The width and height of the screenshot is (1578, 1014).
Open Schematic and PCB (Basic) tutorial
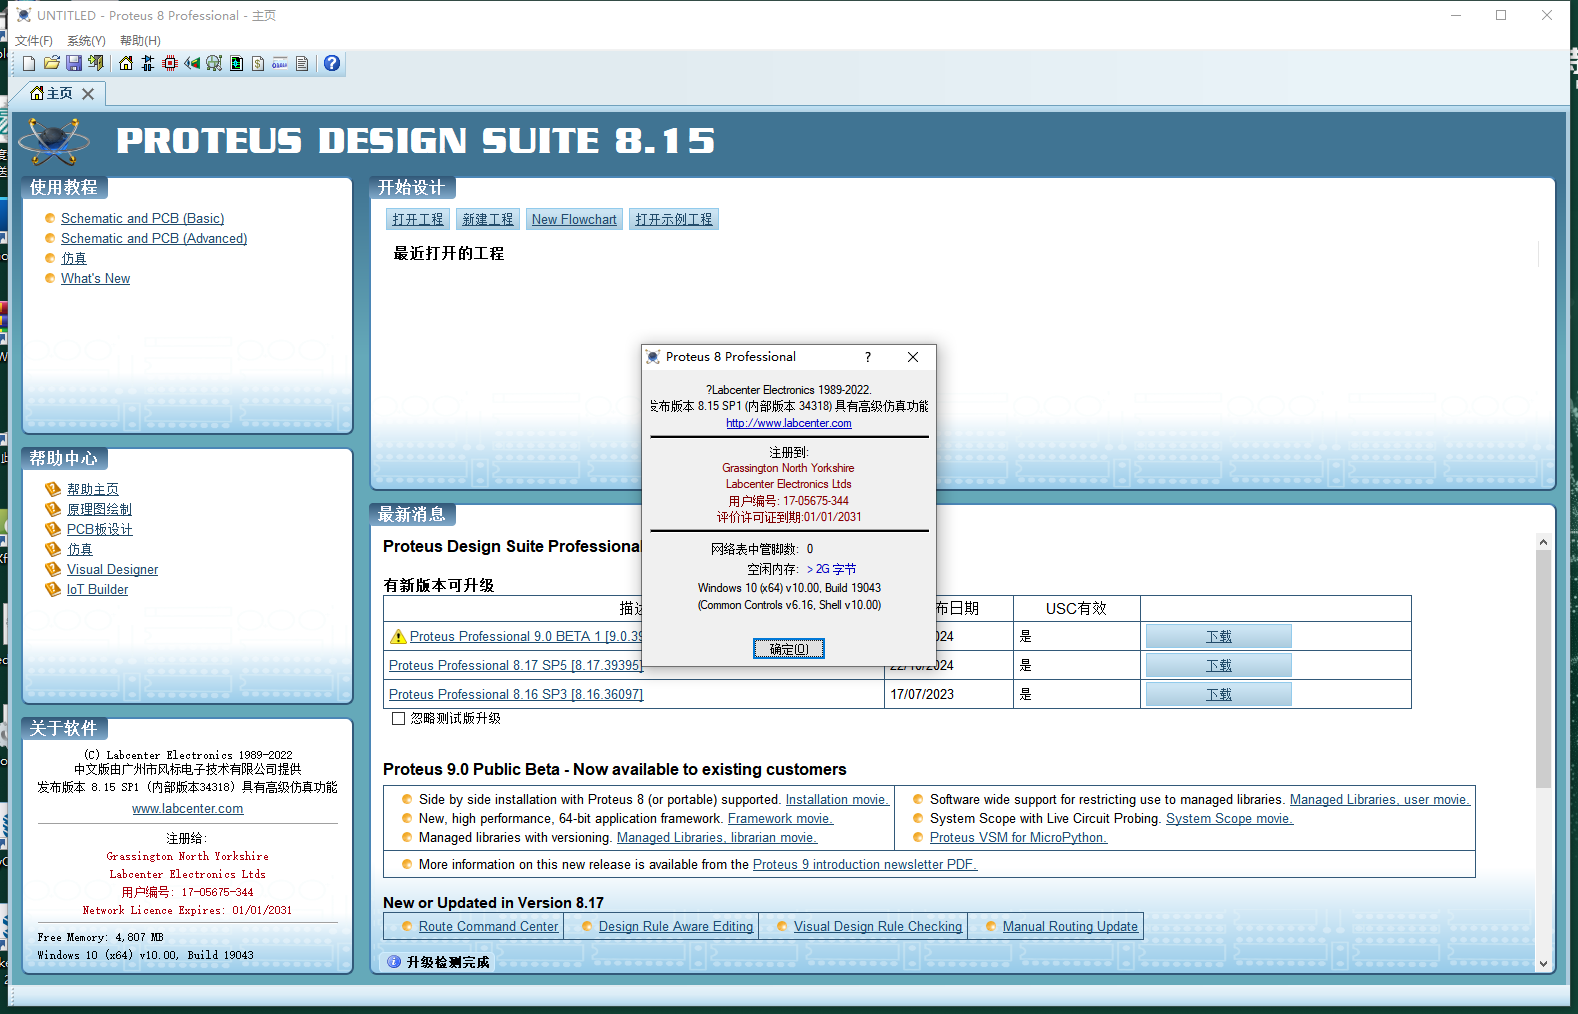click(142, 218)
